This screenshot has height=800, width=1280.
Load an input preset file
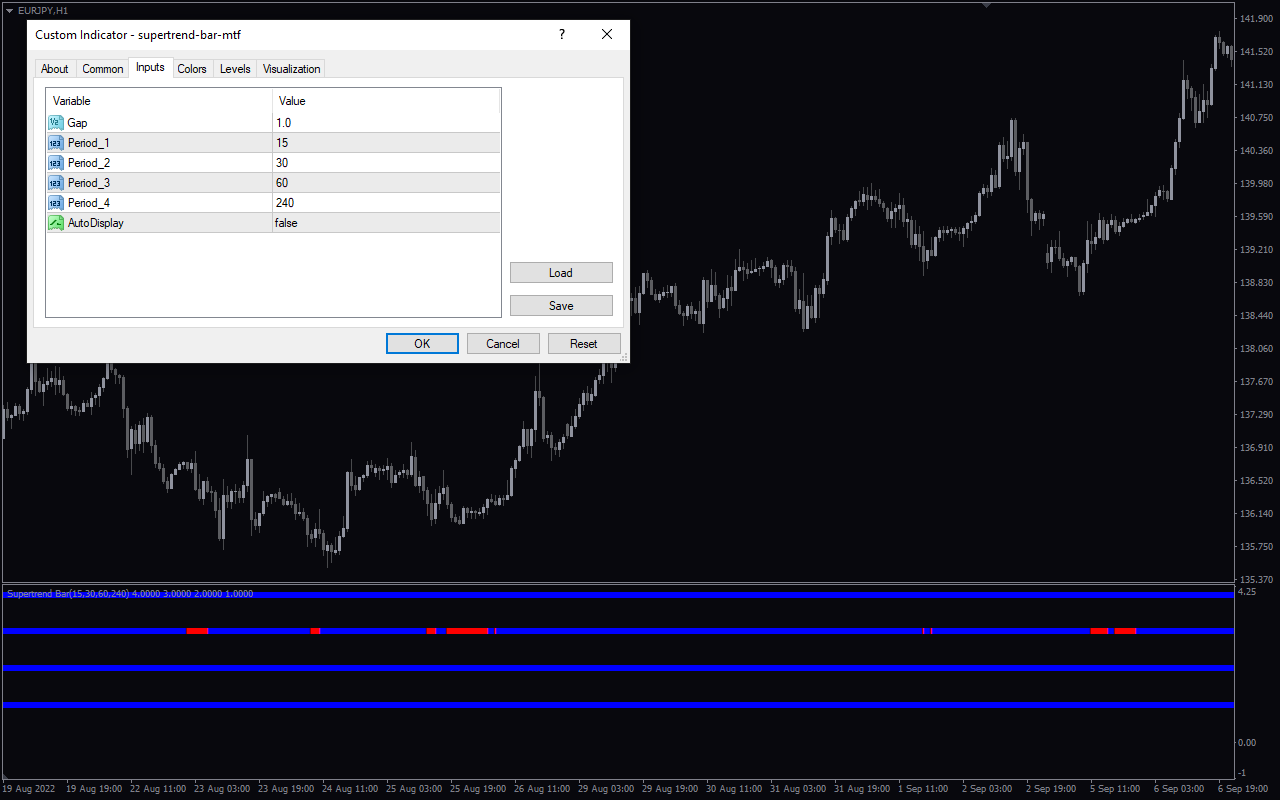click(561, 273)
